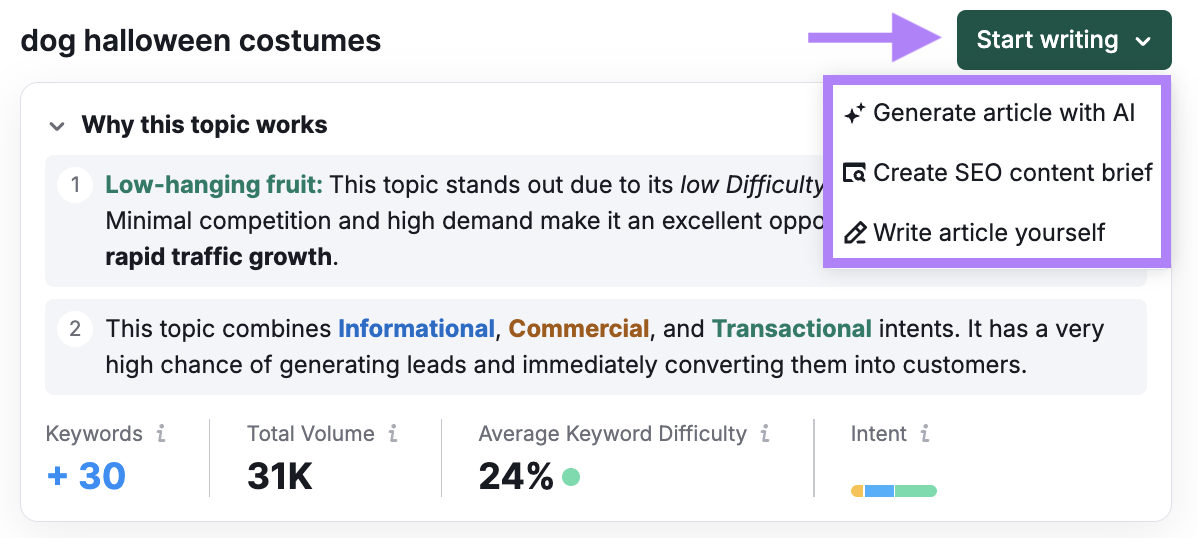Click the SEO content brief search icon
This screenshot has width=1198, height=538.
pos(854,173)
